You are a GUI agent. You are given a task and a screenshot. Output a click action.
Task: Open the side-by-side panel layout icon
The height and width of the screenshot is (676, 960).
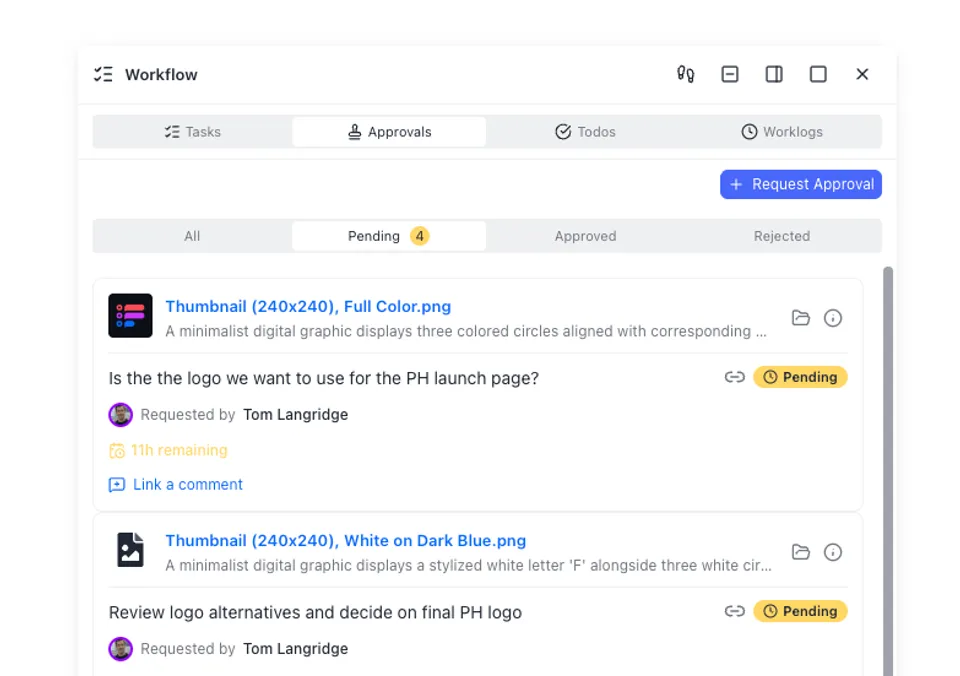tap(773, 74)
